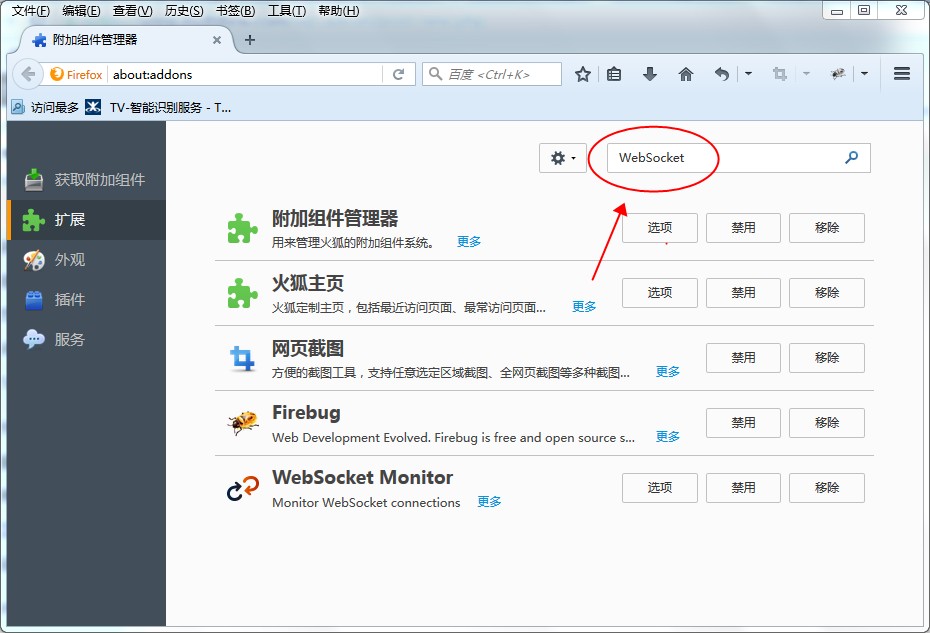Select 服务 category in the sidebar
The image size is (930, 633).
tap(87, 339)
